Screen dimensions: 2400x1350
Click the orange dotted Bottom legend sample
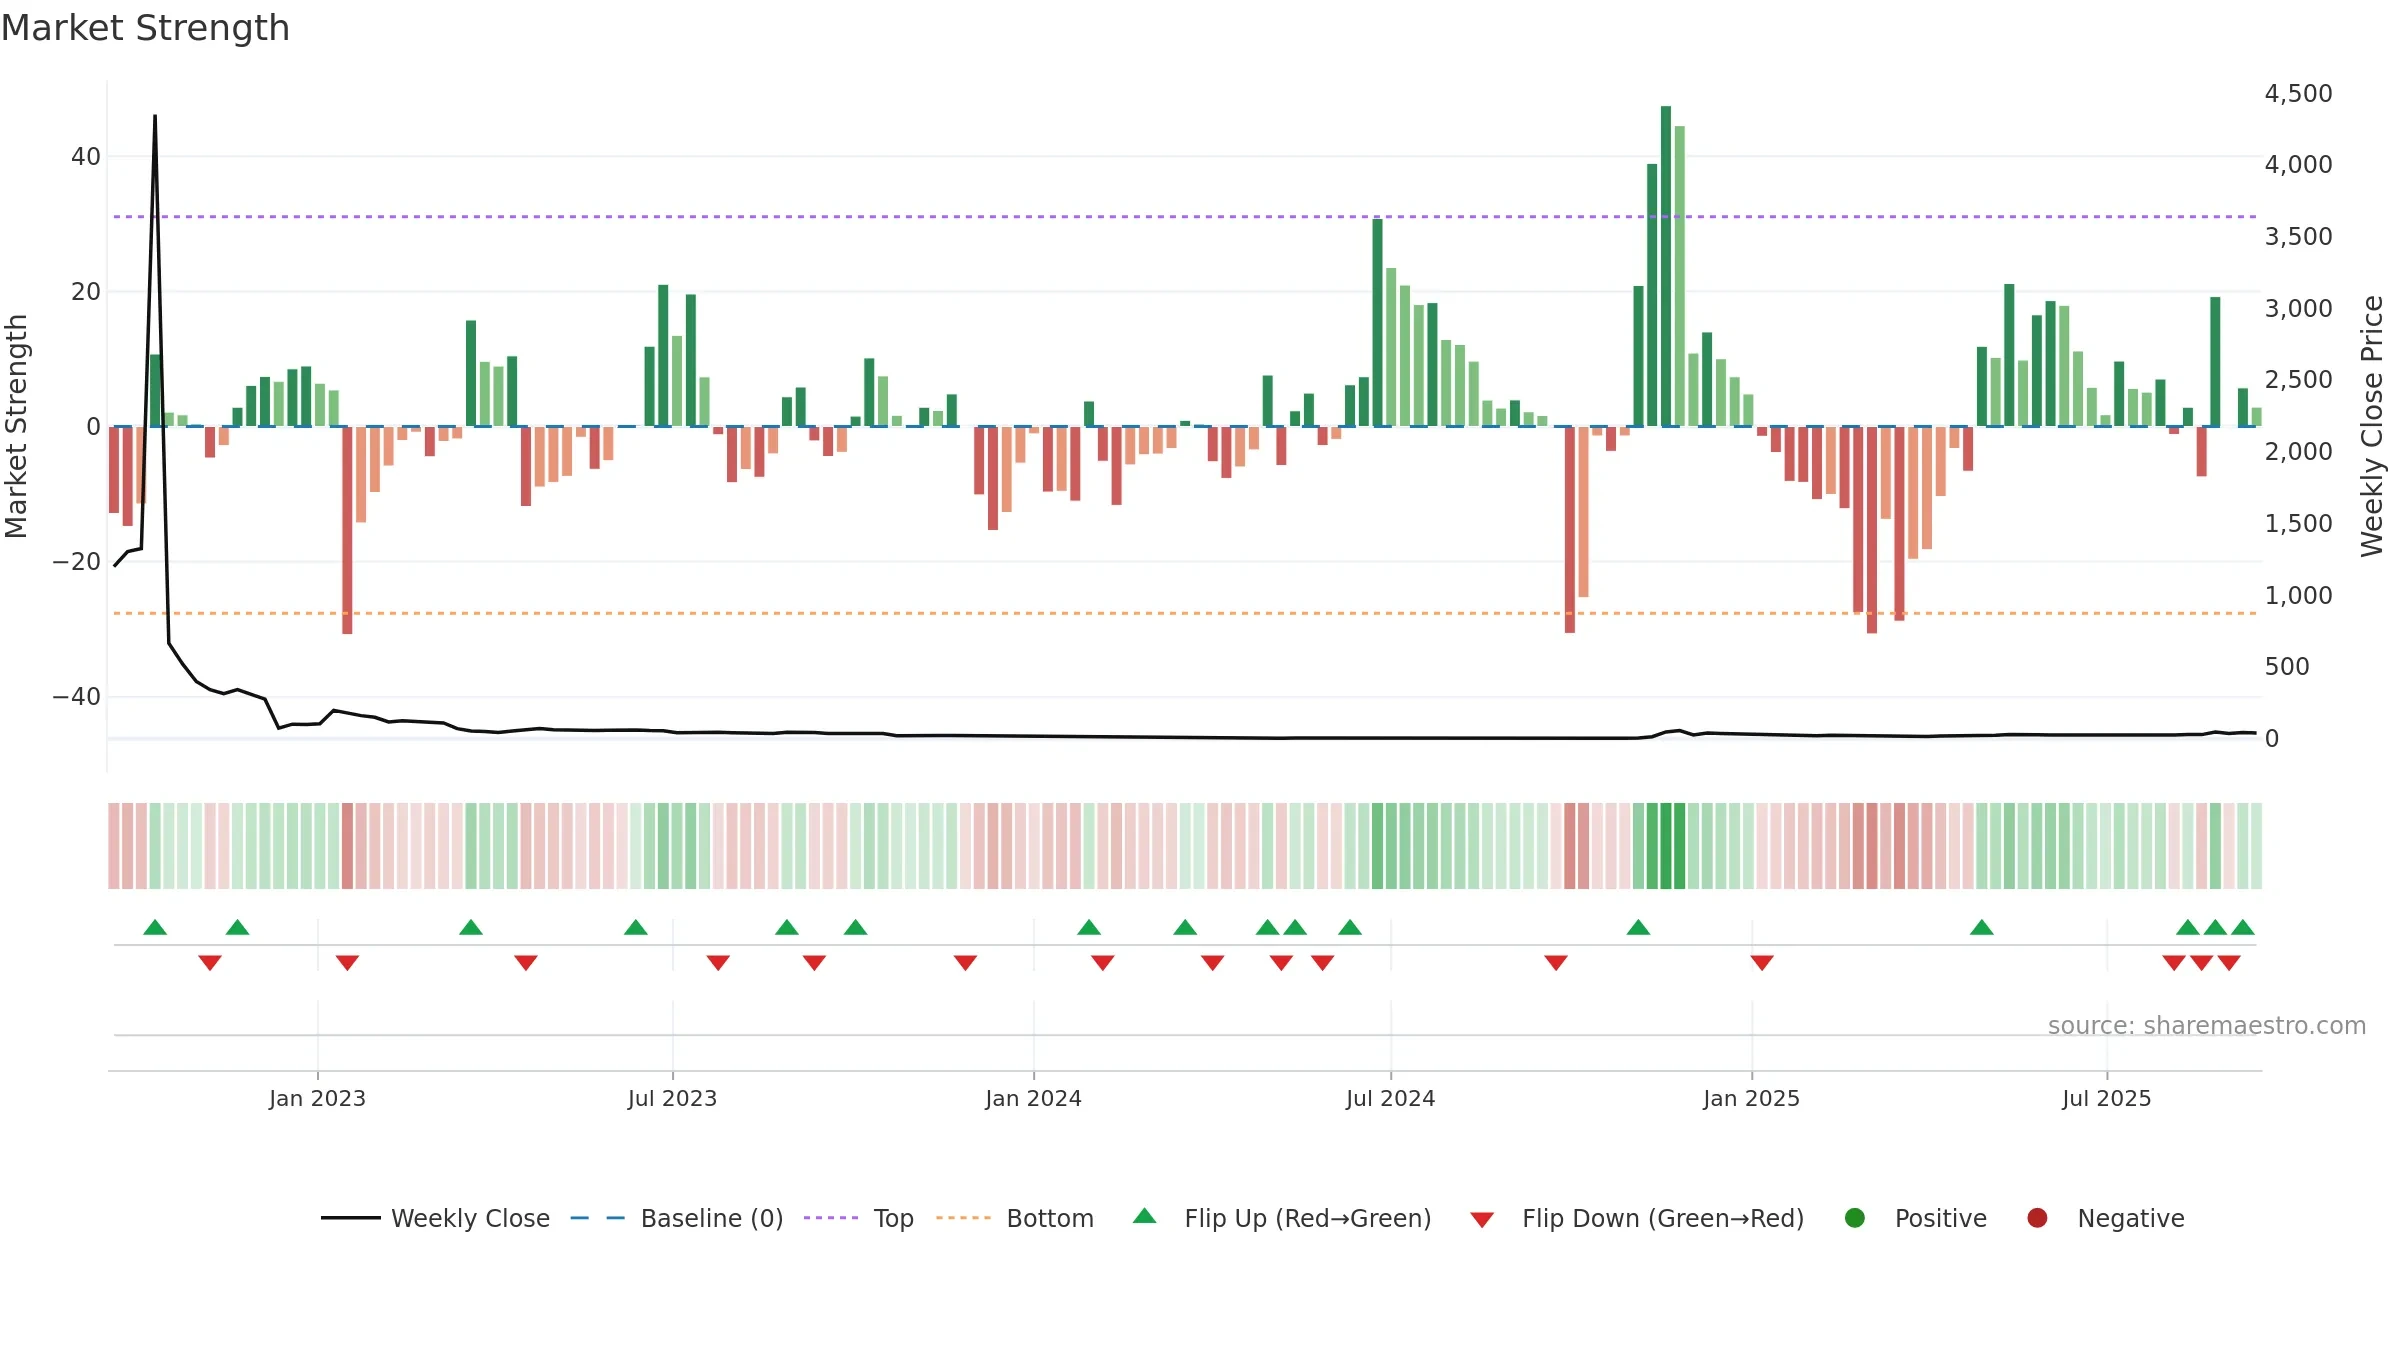(x=963, y=1218)
